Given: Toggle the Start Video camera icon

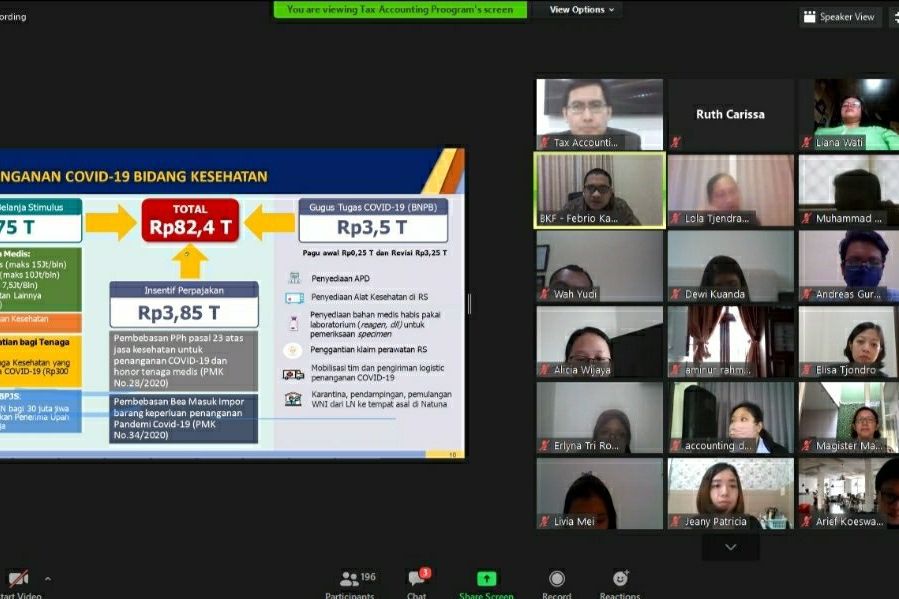Looking at the screenshot, I should tap(17, 579).
